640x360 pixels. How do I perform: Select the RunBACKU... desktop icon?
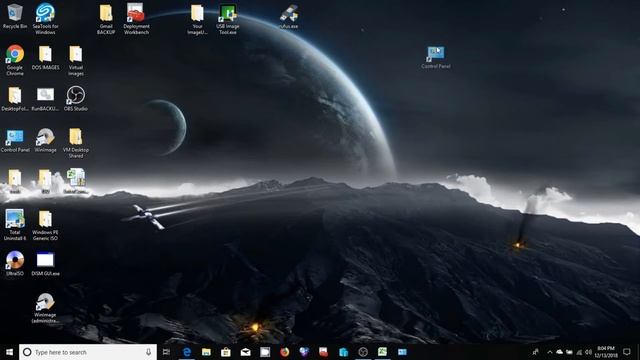[45, 98]
